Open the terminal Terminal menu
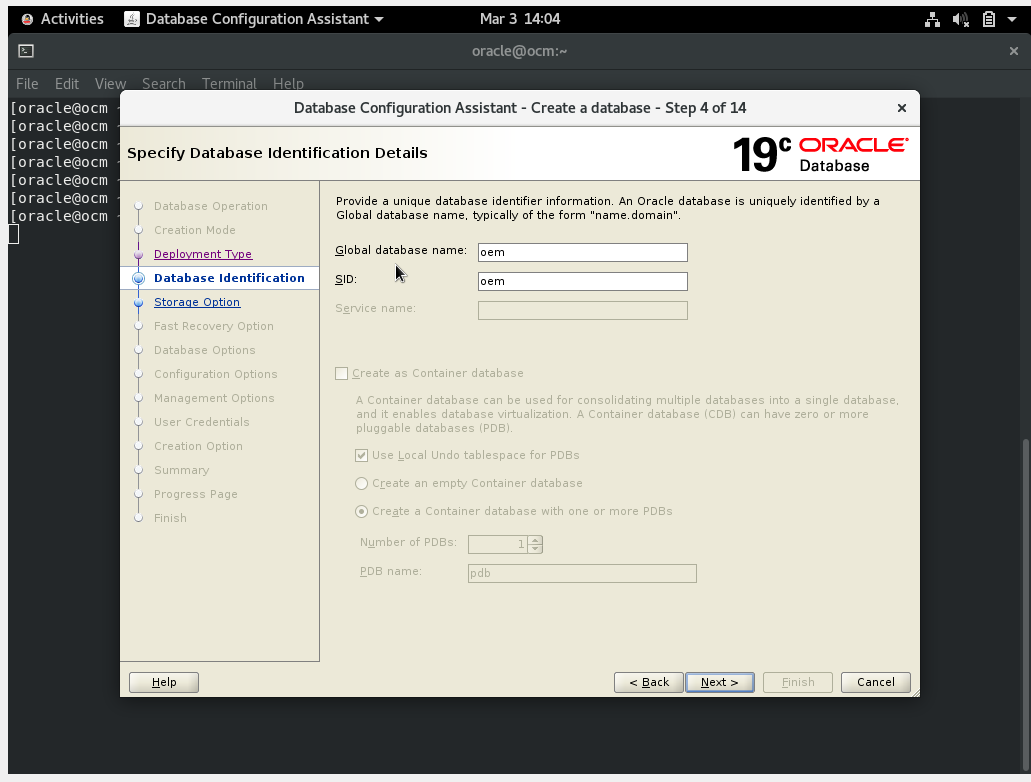Screen dimensions: 1031x782 [x=229, y=84]
